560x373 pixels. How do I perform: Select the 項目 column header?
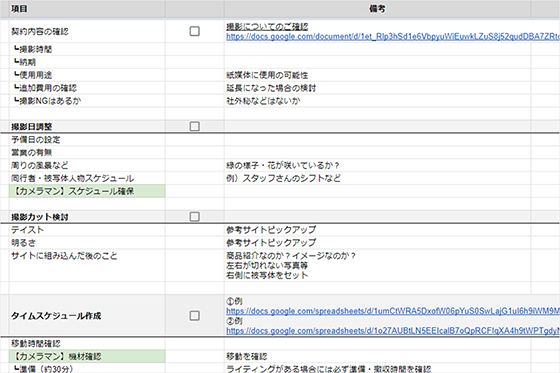pyautogui.click(x=87, y=9)
